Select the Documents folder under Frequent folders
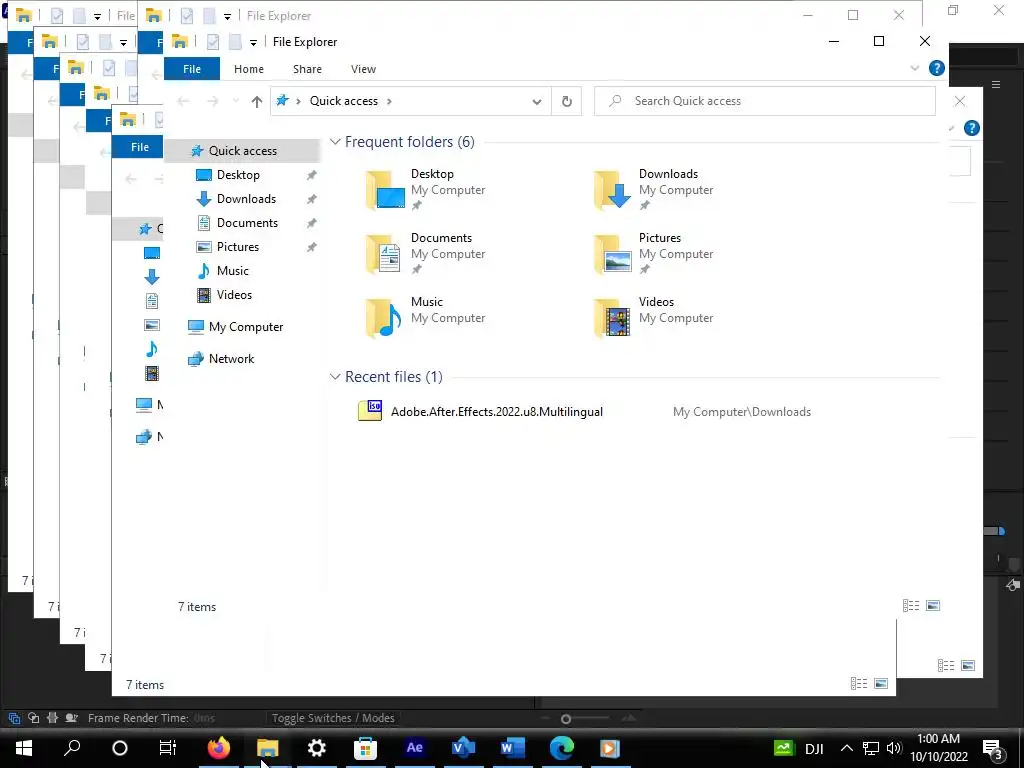1024x768 pixels. tap(428, 253)
